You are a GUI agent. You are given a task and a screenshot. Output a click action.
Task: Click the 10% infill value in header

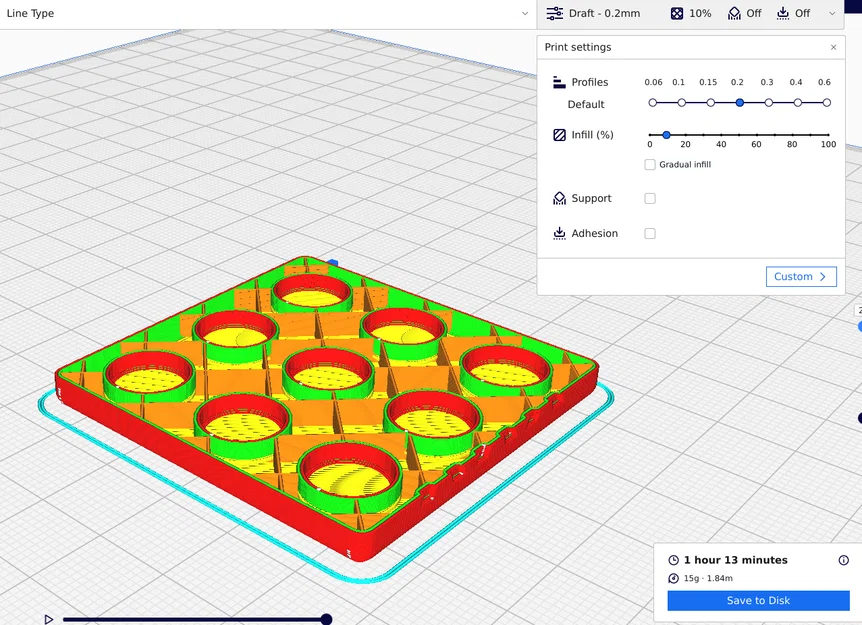(700, 13)
